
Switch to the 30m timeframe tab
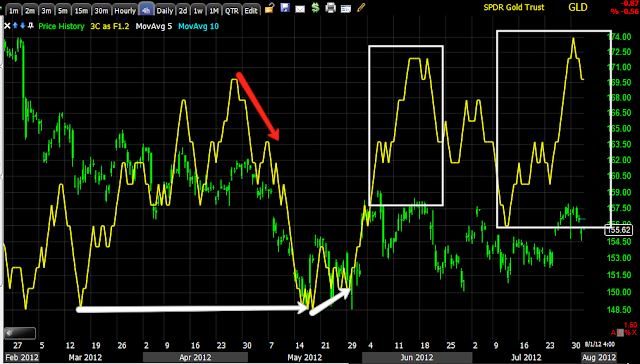tap(101, 11)
